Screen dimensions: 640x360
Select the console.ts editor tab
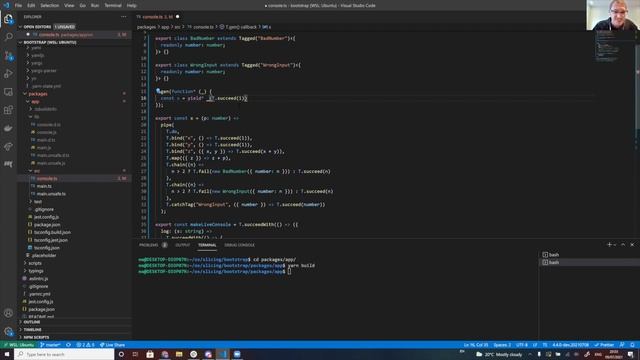(158, 17)
